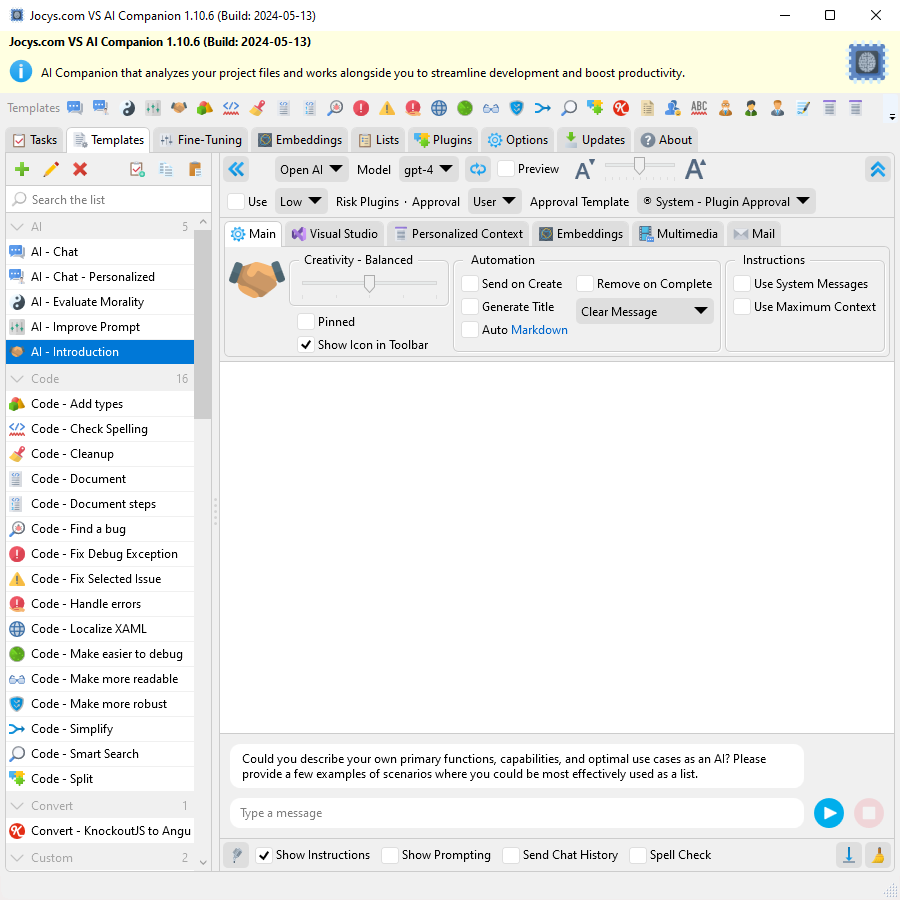The width and height of the screenshot is (900, 900).
Task: Click the Copy icon in list toolbar
Action: coord(166,169)
